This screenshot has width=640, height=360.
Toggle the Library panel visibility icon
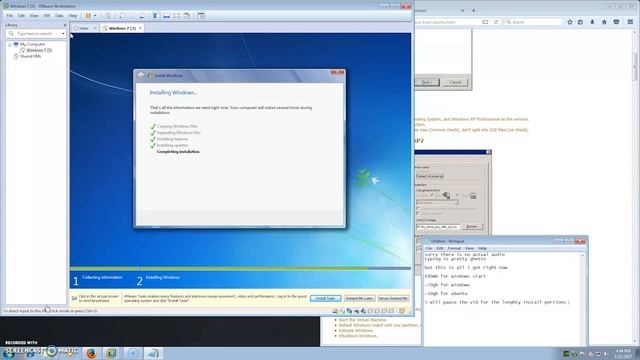156,16
